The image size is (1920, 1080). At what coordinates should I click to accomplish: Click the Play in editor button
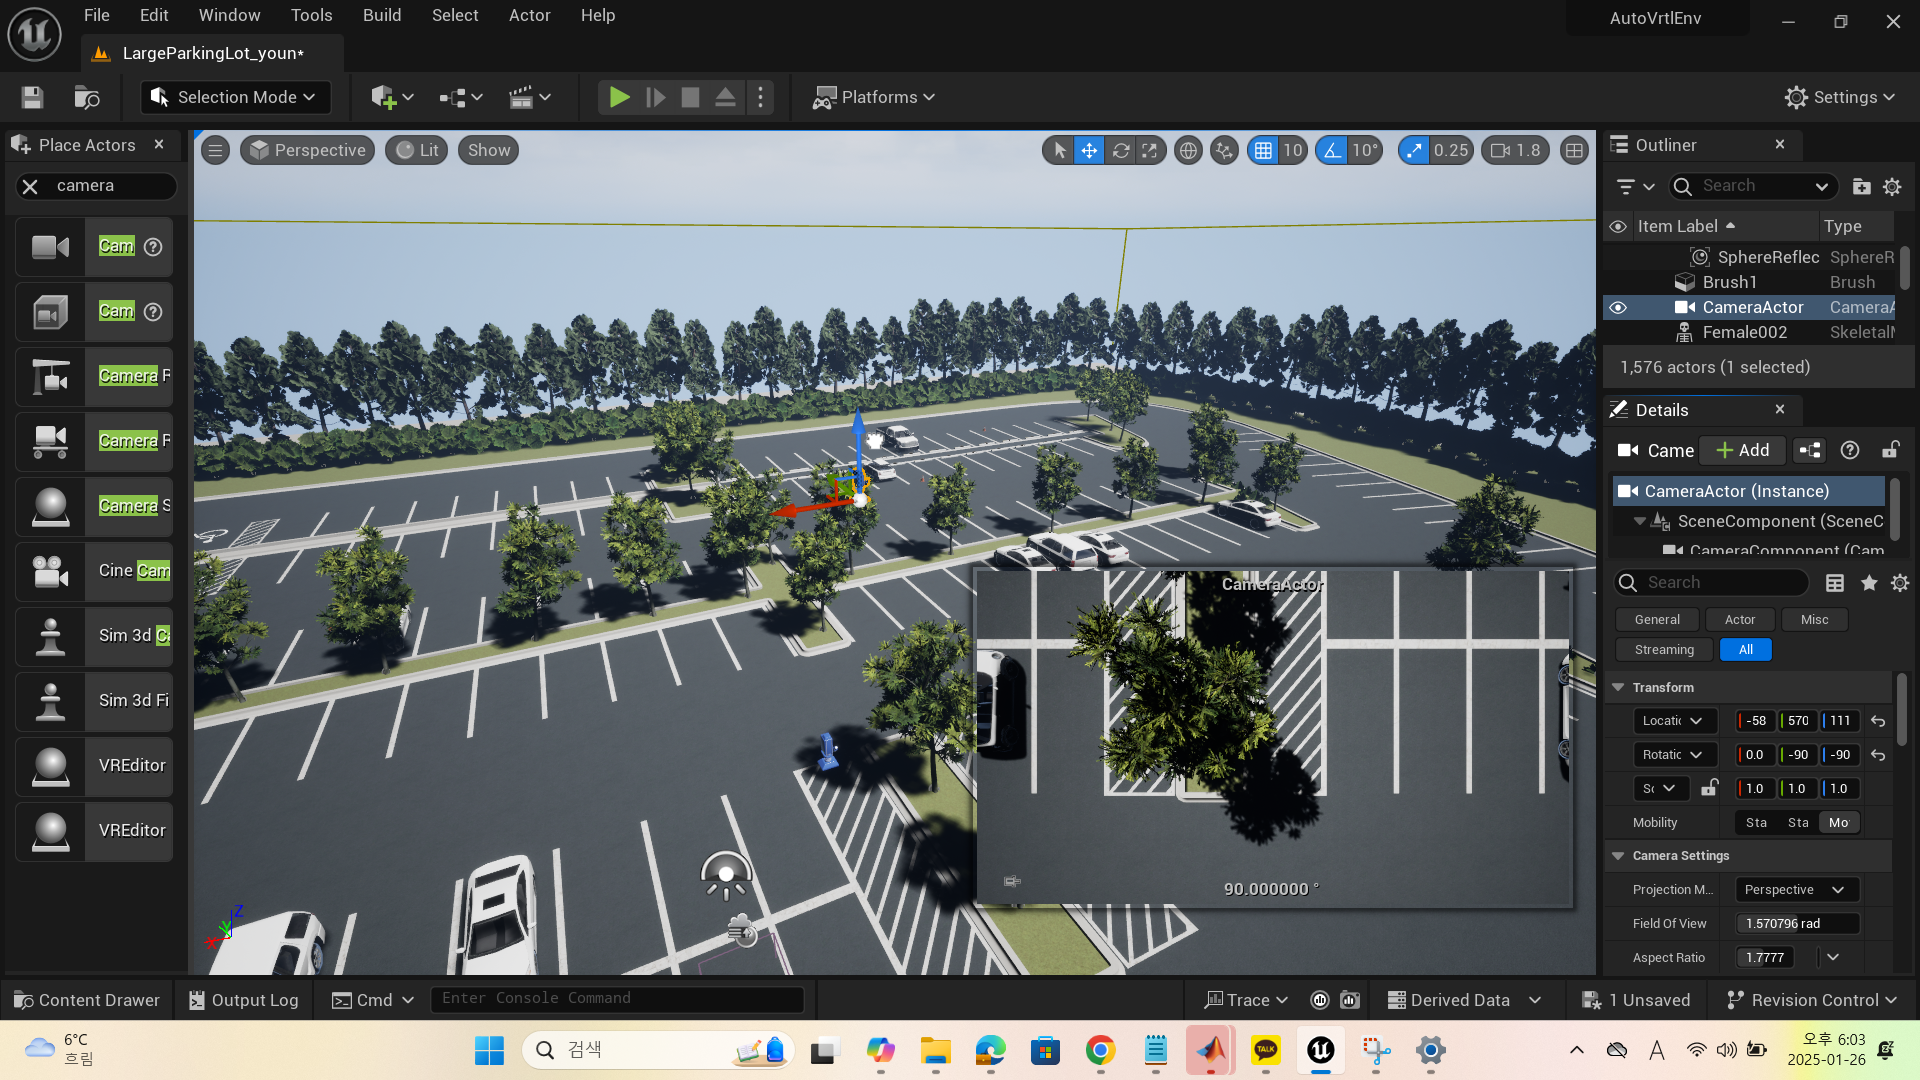pyautogui.click(x=619, y=97)
